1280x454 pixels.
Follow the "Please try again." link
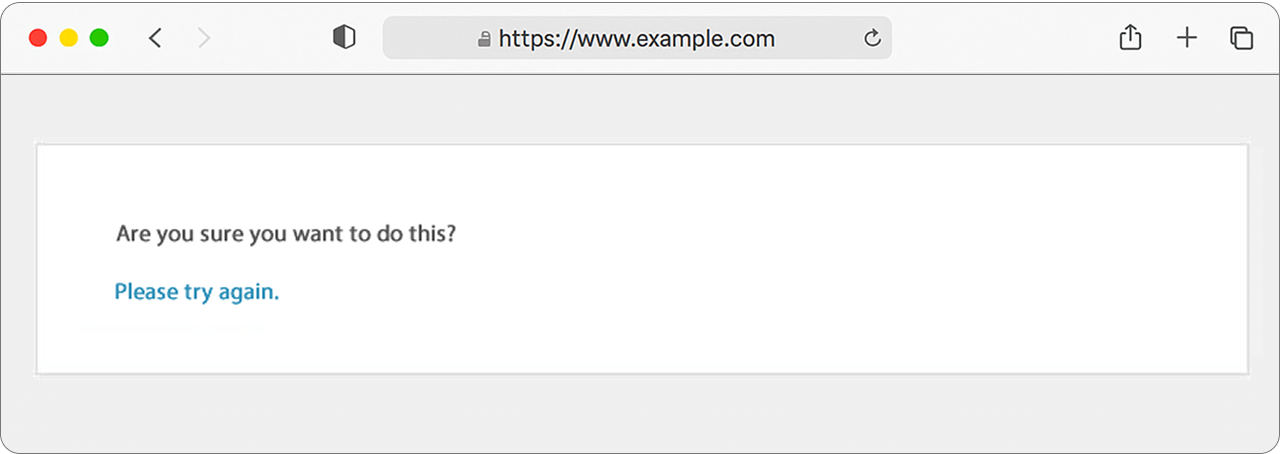197,292
